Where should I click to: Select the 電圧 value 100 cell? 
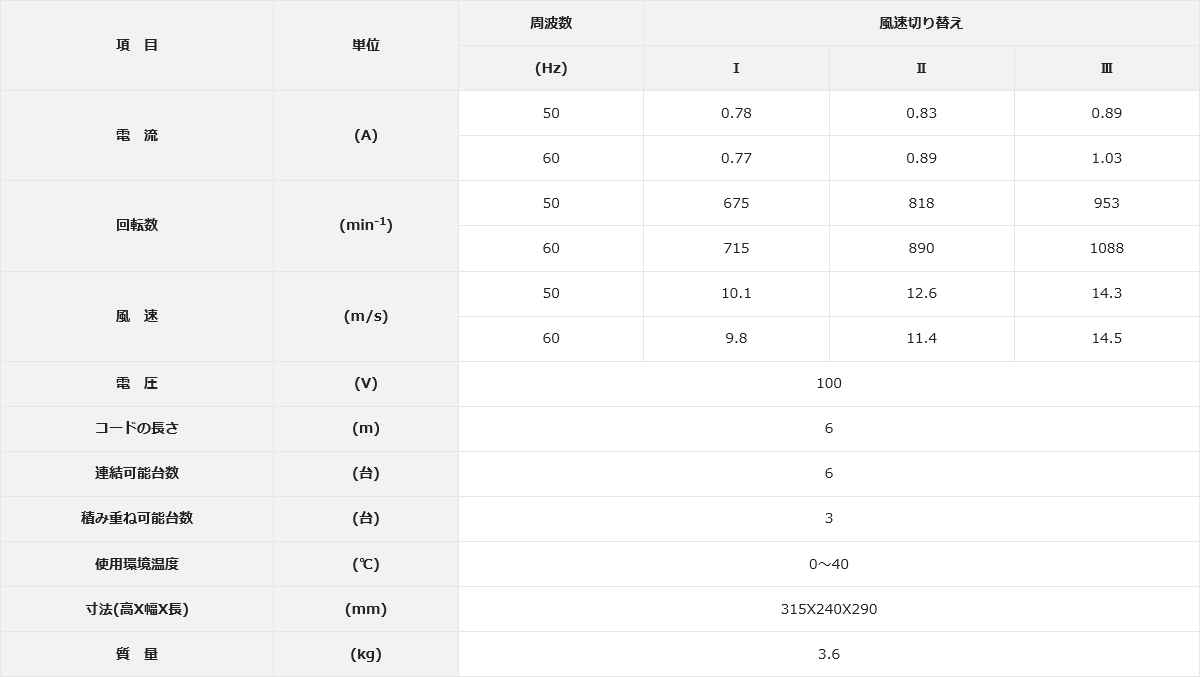click(x=829, y=383)
